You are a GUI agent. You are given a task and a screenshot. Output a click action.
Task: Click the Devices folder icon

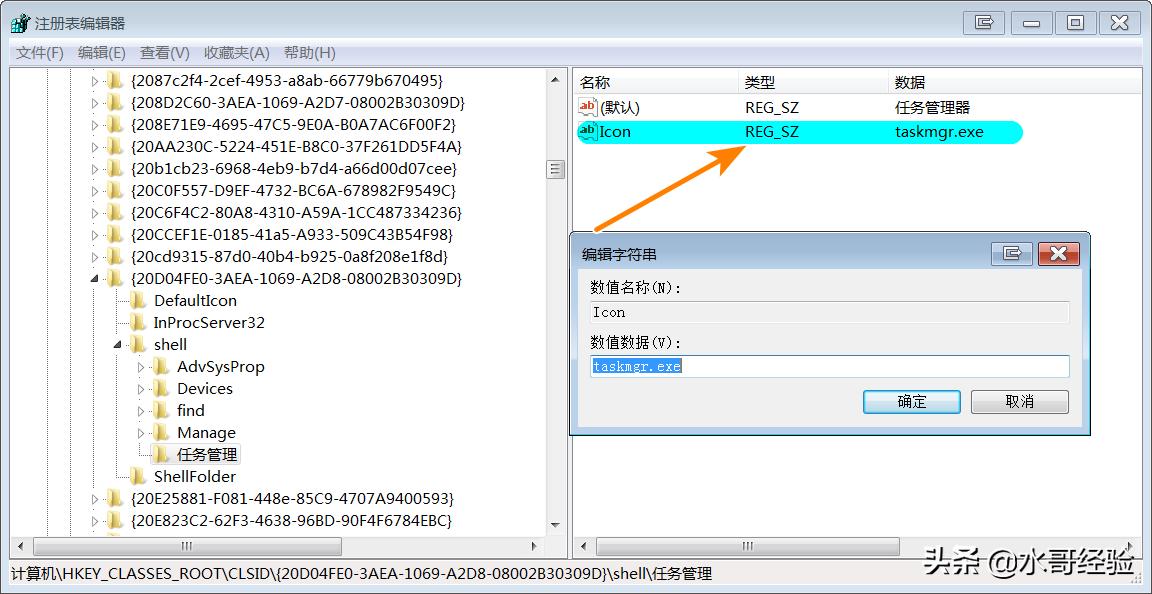161,388
